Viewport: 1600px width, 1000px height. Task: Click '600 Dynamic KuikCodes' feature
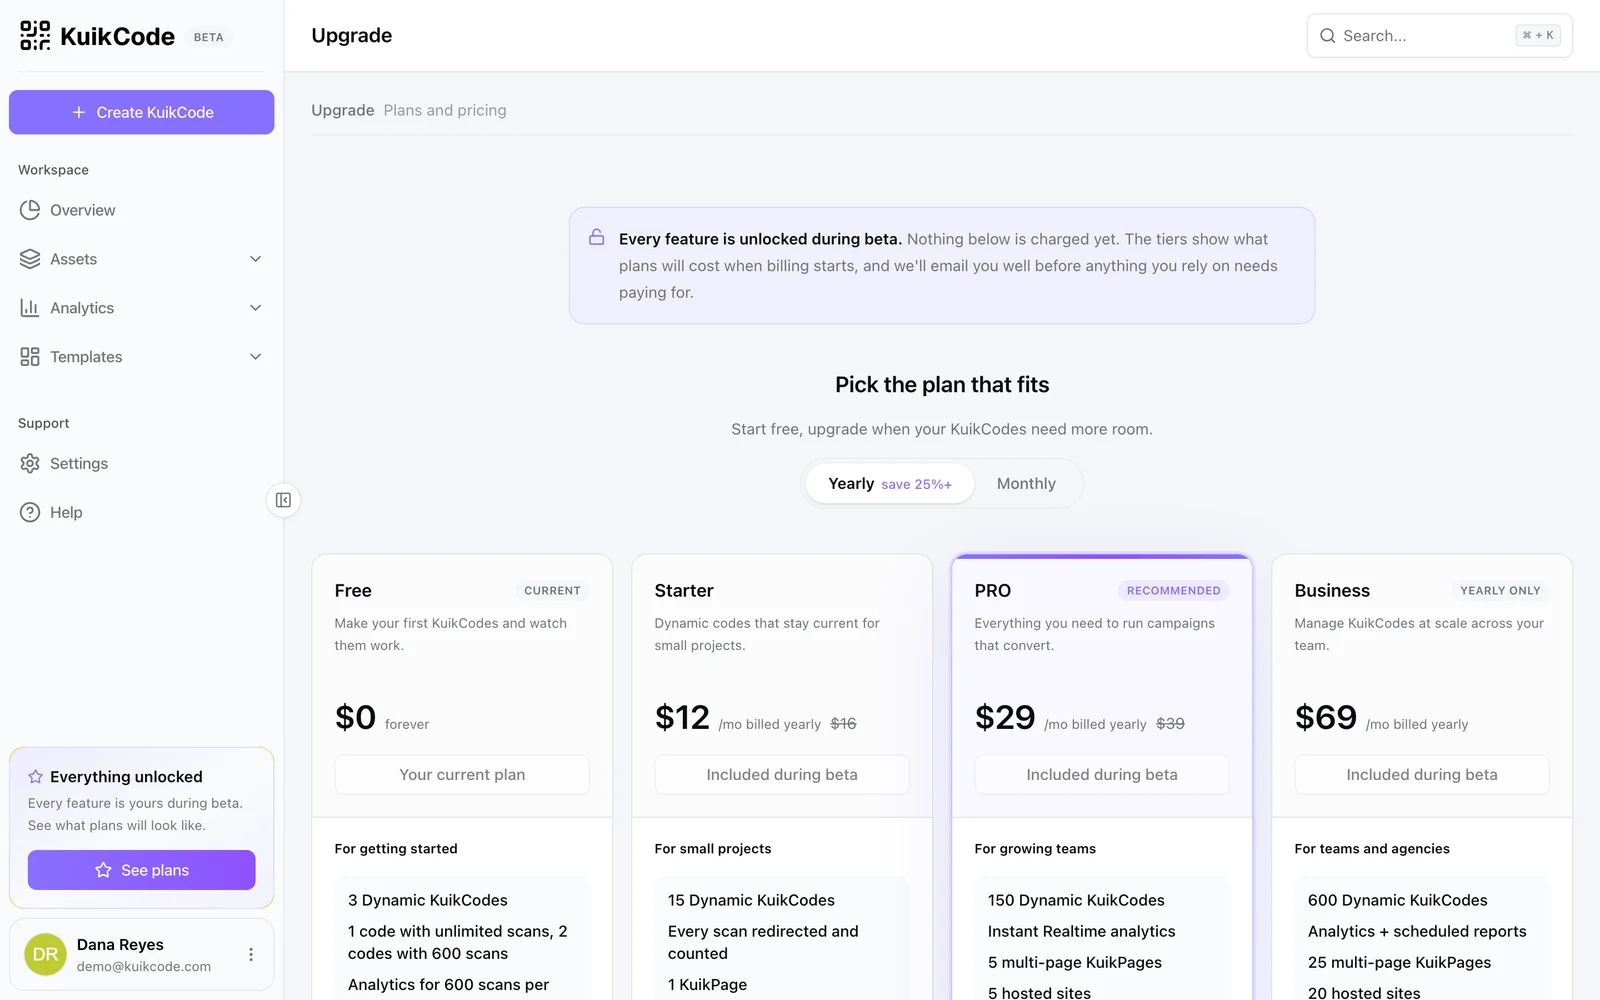click(1398, 900)
